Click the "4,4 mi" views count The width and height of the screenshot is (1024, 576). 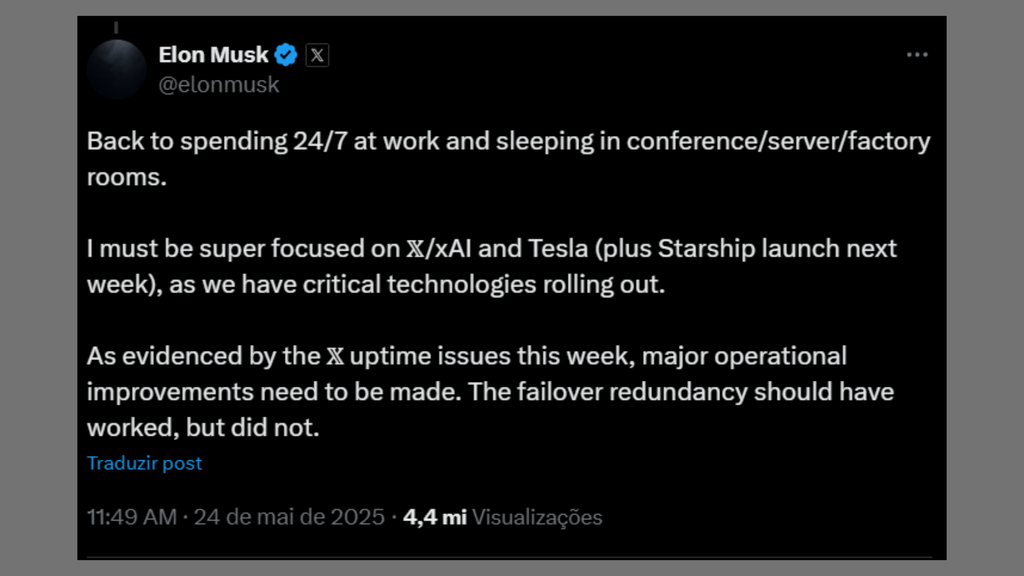tap(435, 517)
